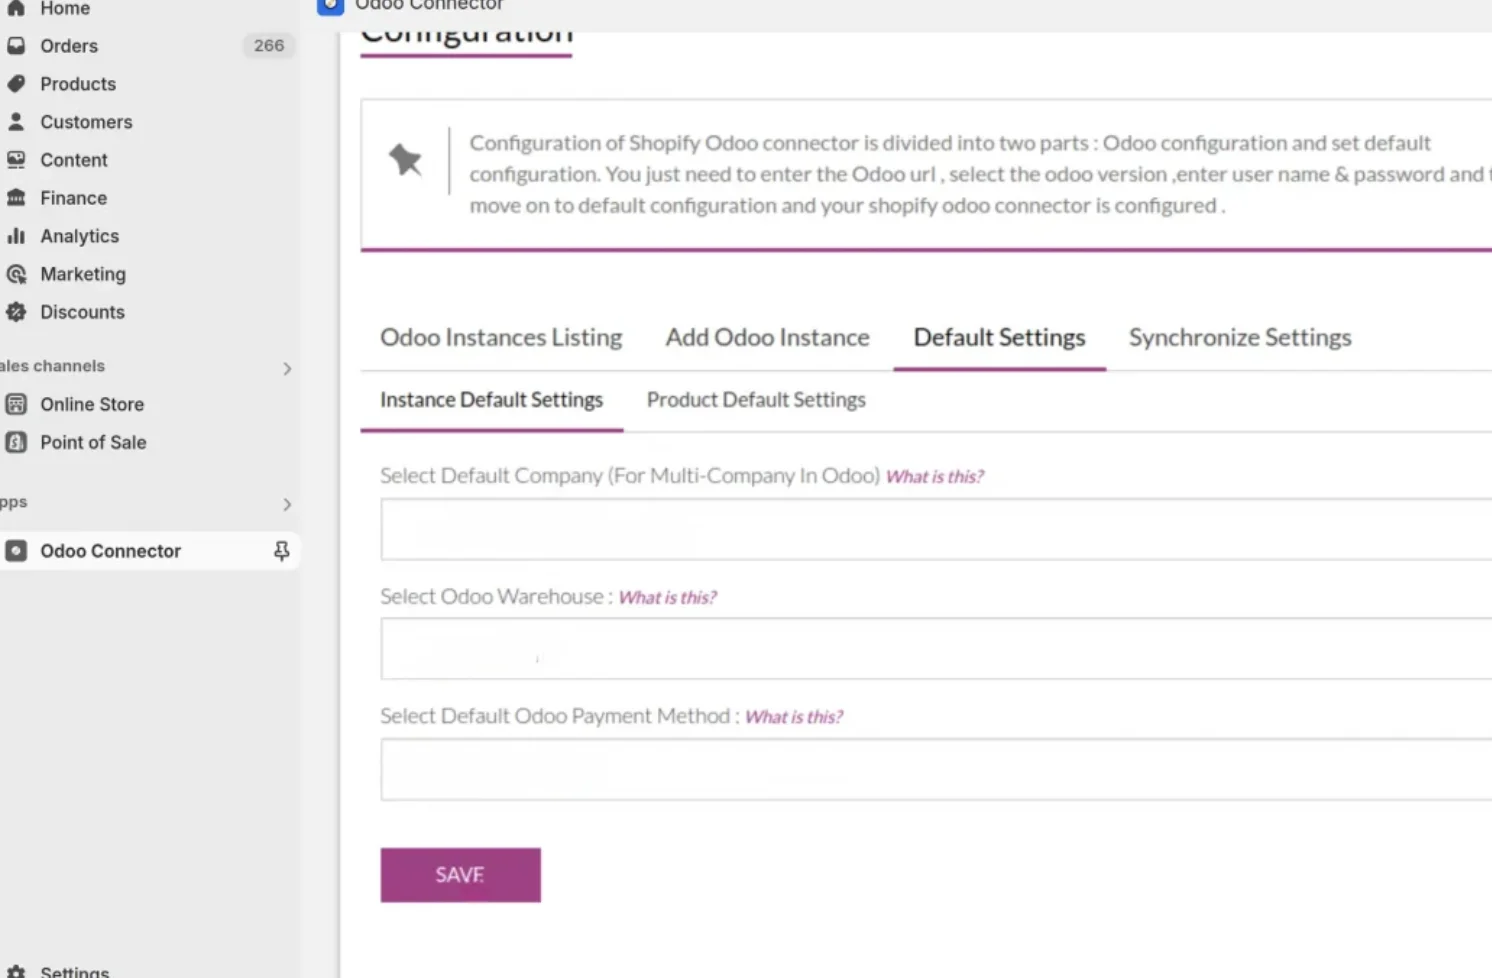Click the Customers person icon
The width and height of the screenshot is (1492, 978).
(16, 122)
